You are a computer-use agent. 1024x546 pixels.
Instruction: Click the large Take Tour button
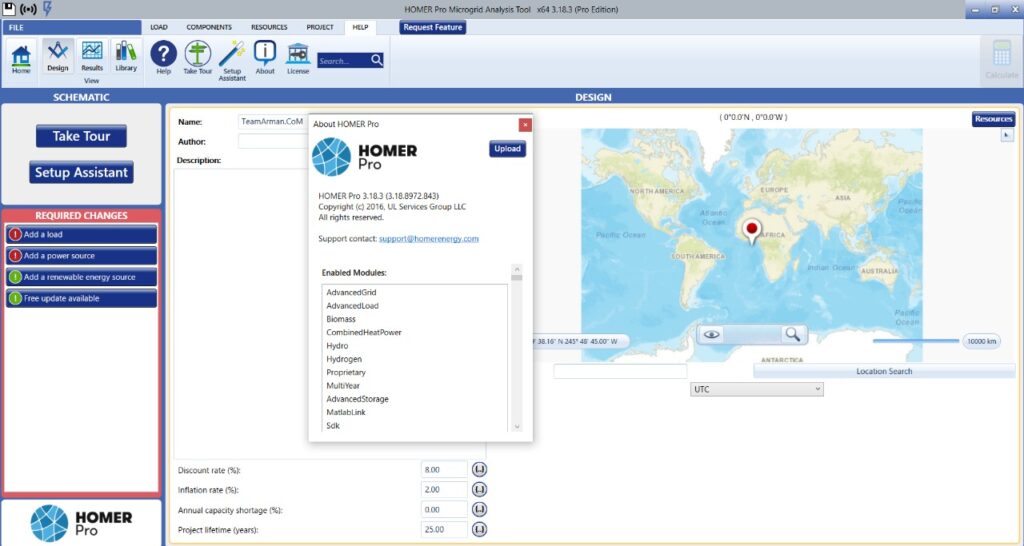tap(81, 136)
